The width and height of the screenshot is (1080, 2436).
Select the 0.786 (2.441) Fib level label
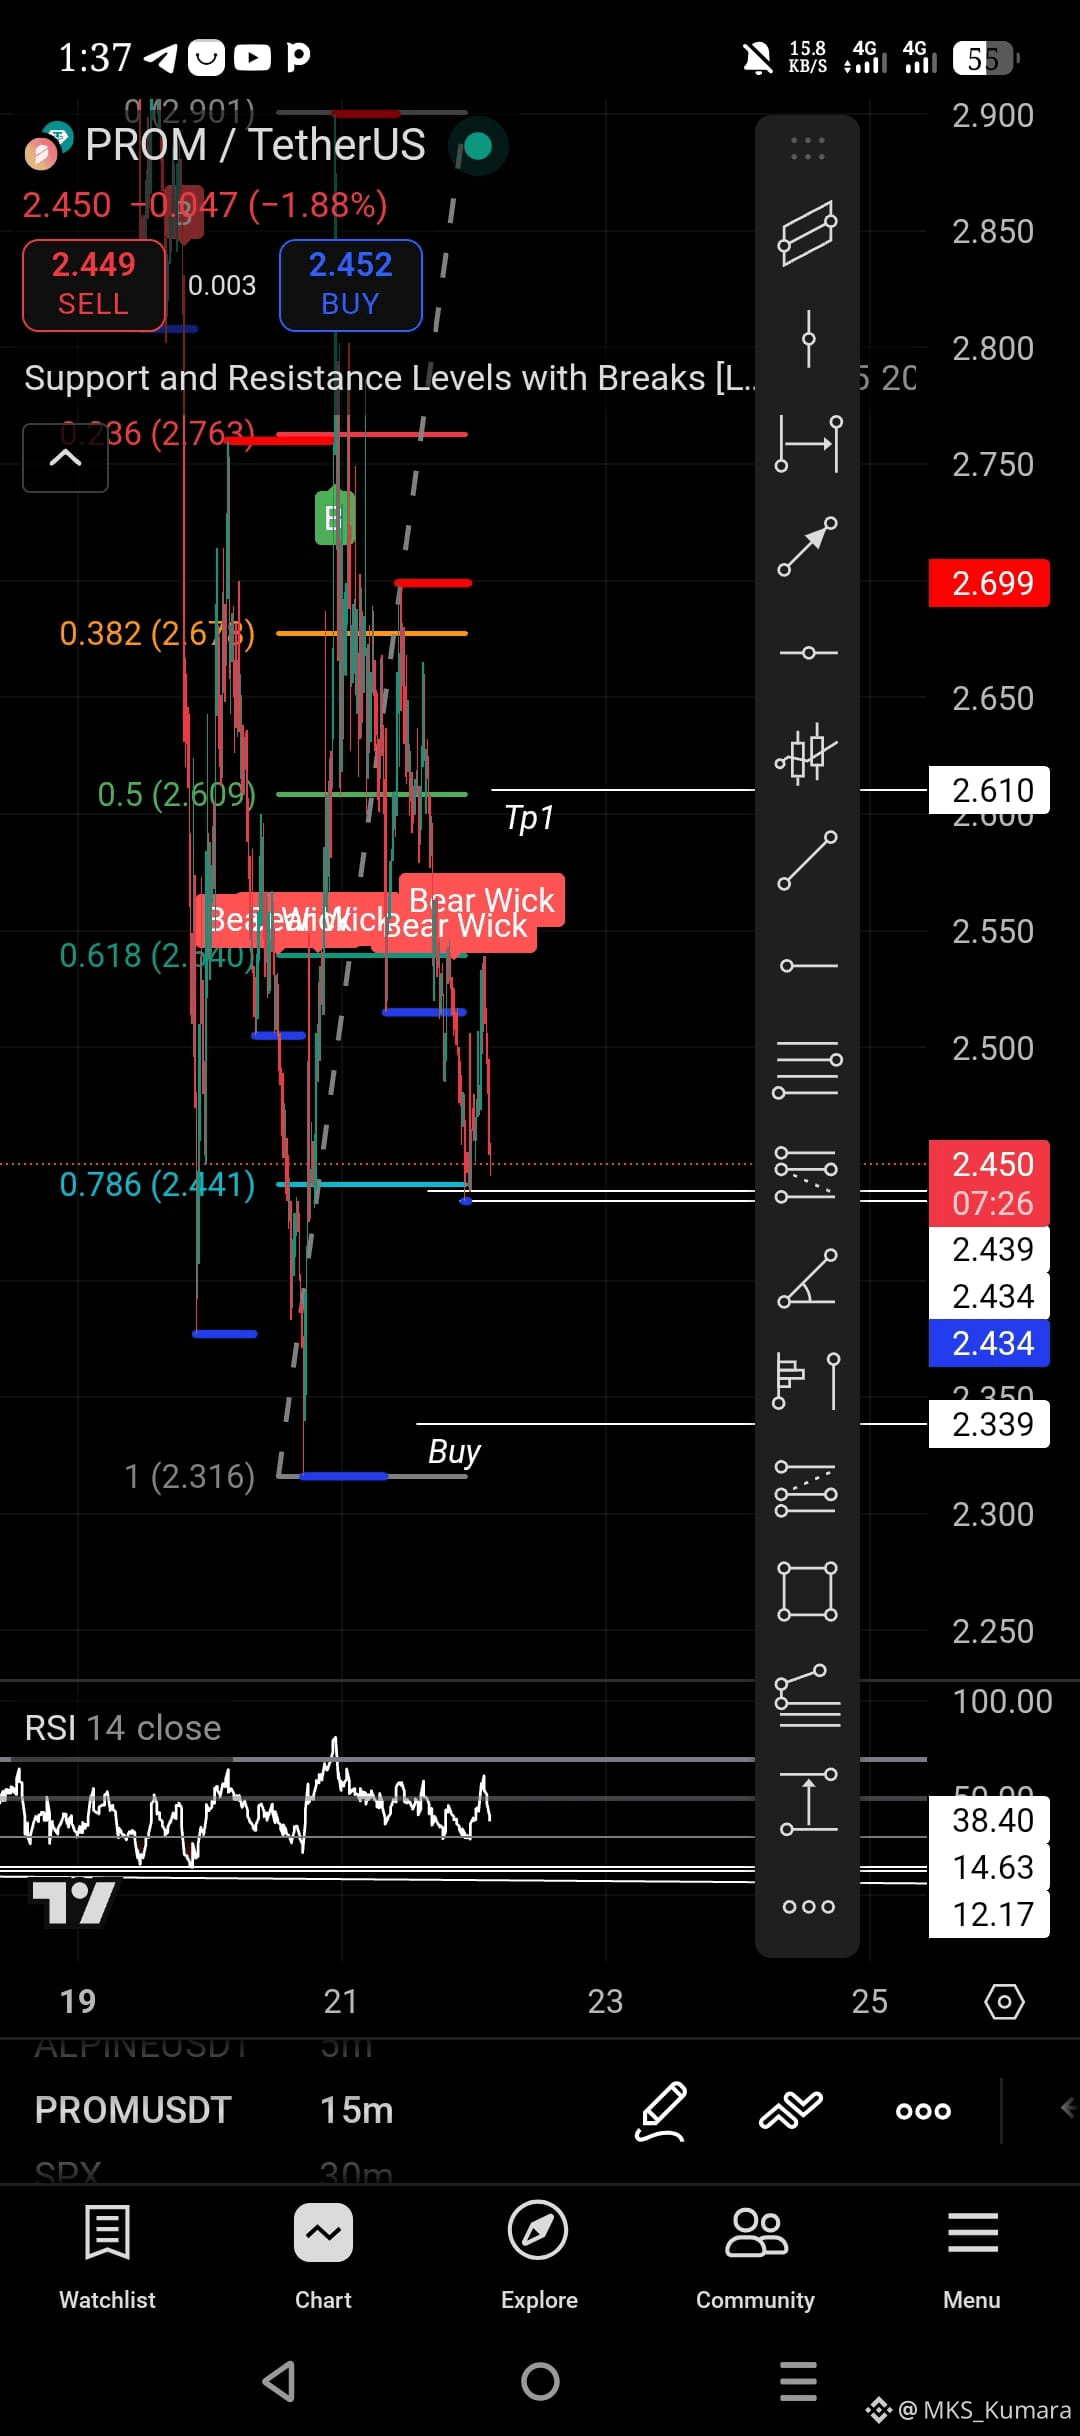point(157,1184)
